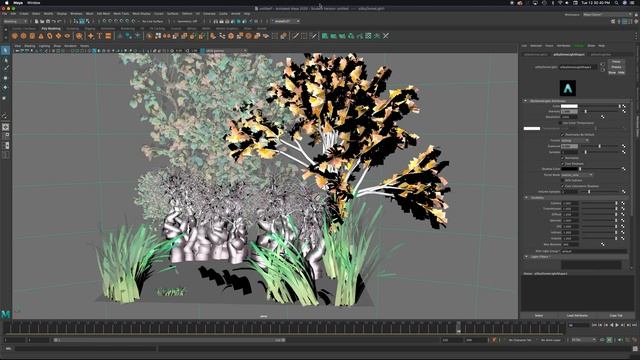
Task: Open the Attributes menu in Attribute Editor
Action: tap(563, 46)
